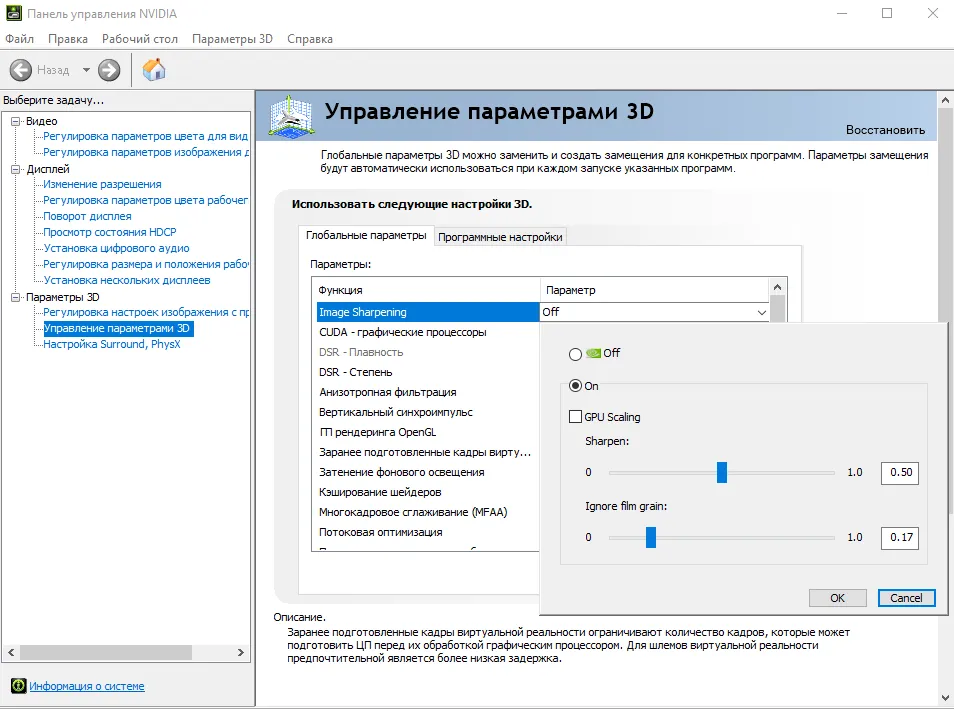
Task: Open Регулировка настроек изображения с просмотром
Action: pos(146,312)
